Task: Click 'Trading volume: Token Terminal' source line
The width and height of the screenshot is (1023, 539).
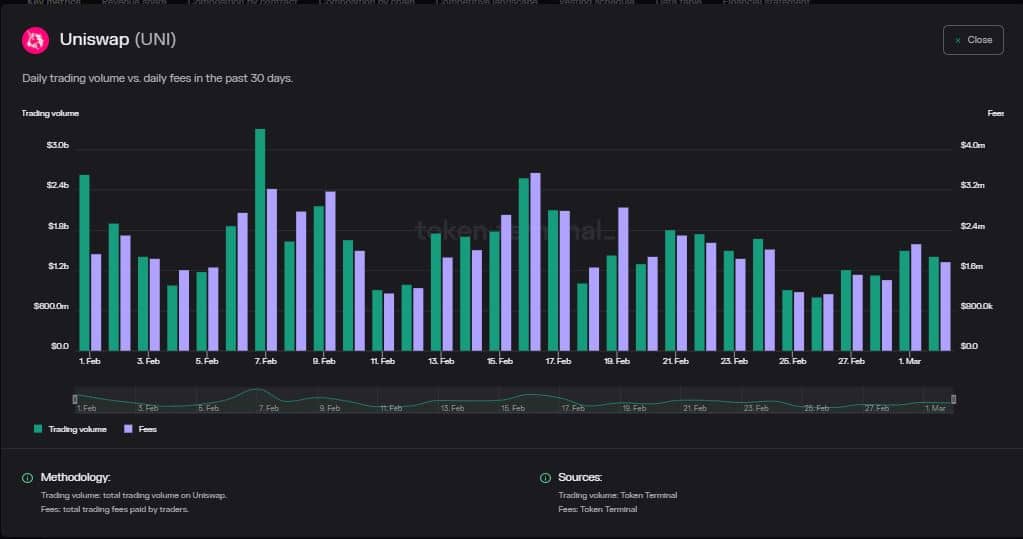Action: (x=618, y=495)
